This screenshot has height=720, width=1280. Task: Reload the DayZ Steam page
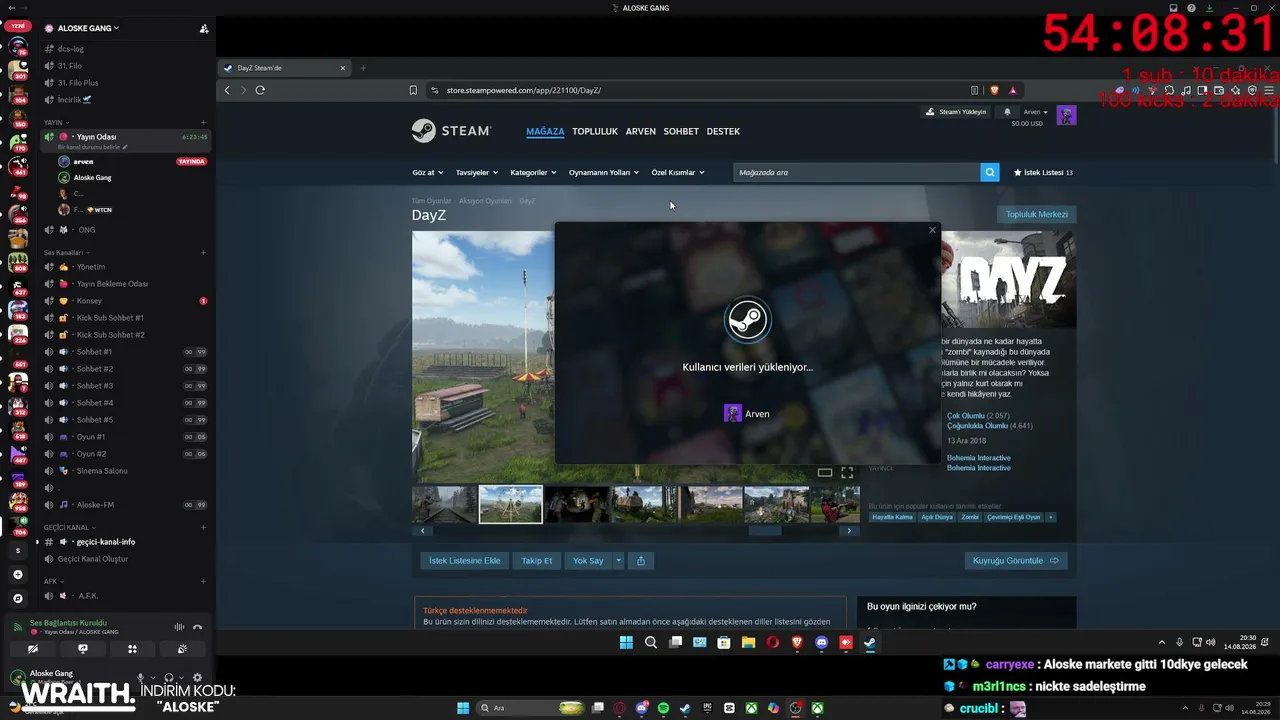[x=260, y=90]
